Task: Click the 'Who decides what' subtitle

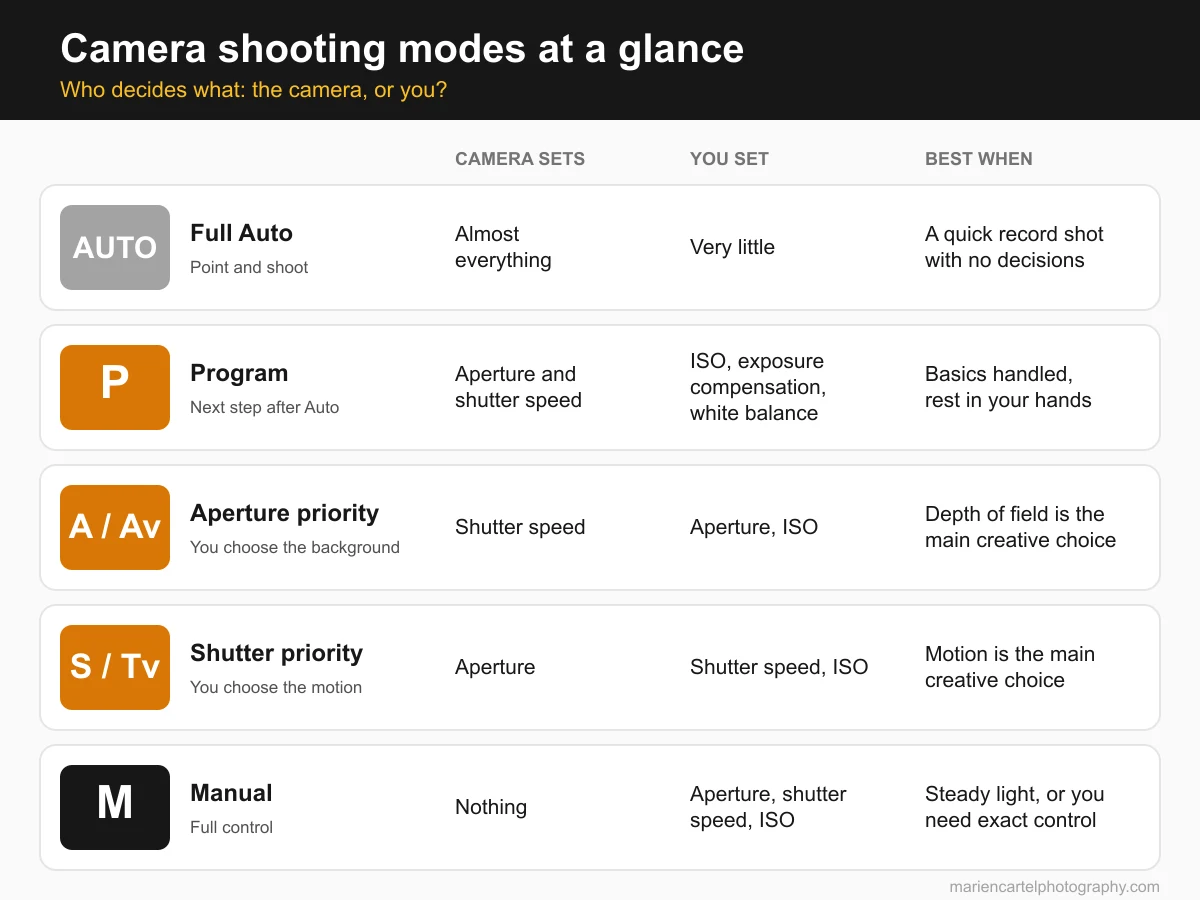Action: pos(253,90)
